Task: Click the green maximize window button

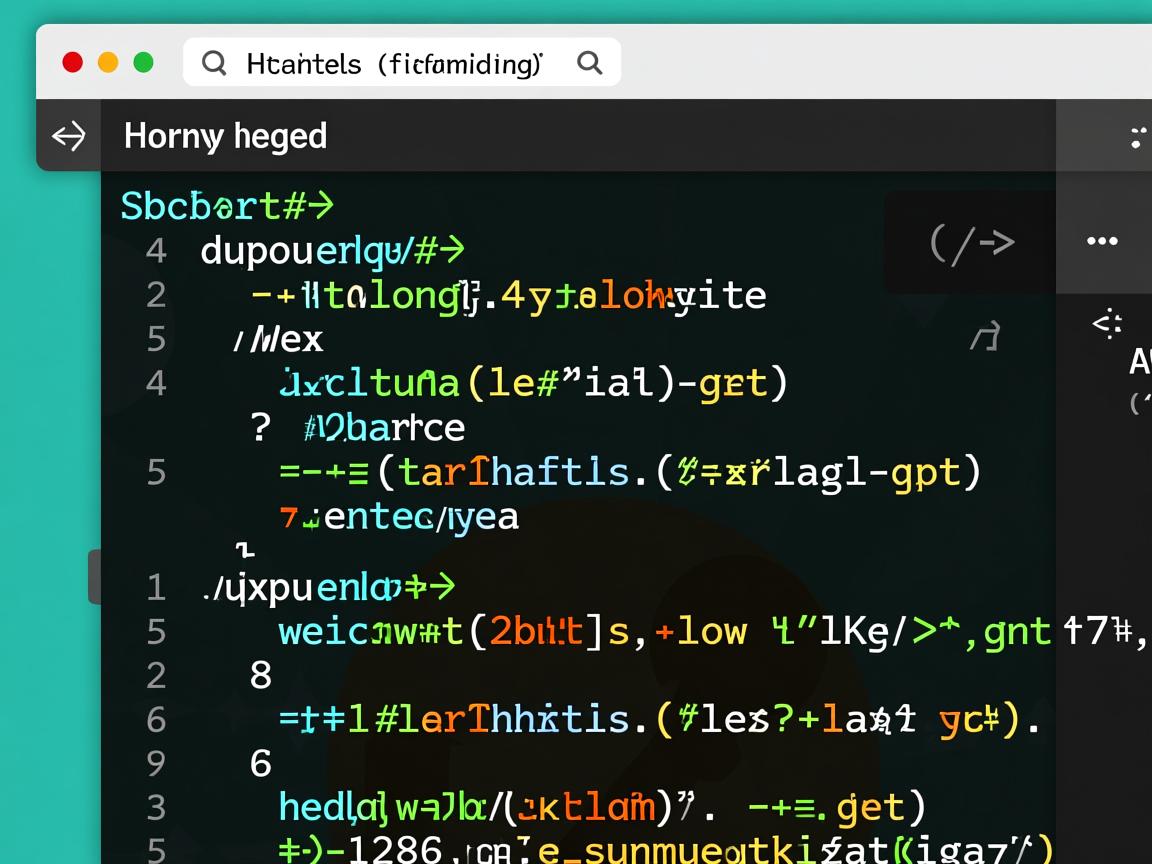Action: pyautogui.click(x=144, y=63)
